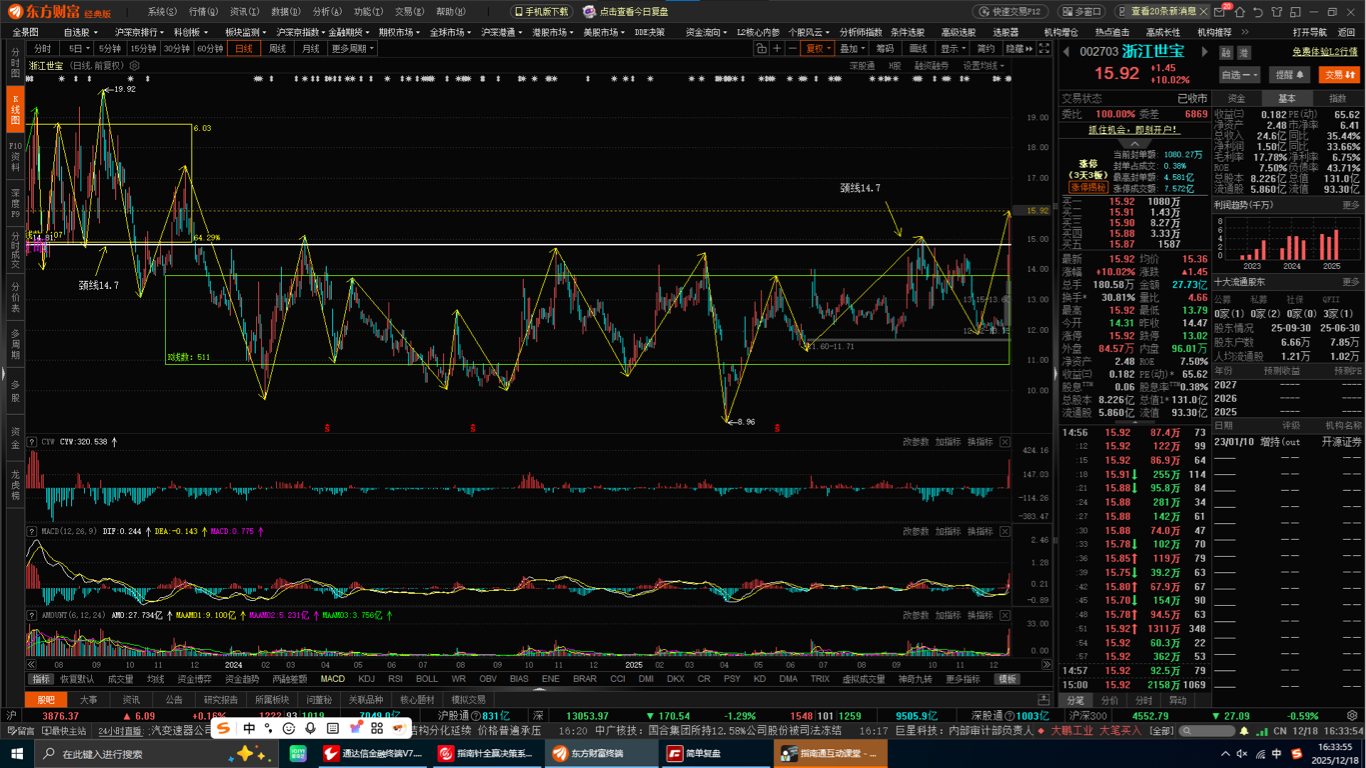1366x768 pixels.
Task: Open the mail messages icon with badge
Action: point(1221,11)
